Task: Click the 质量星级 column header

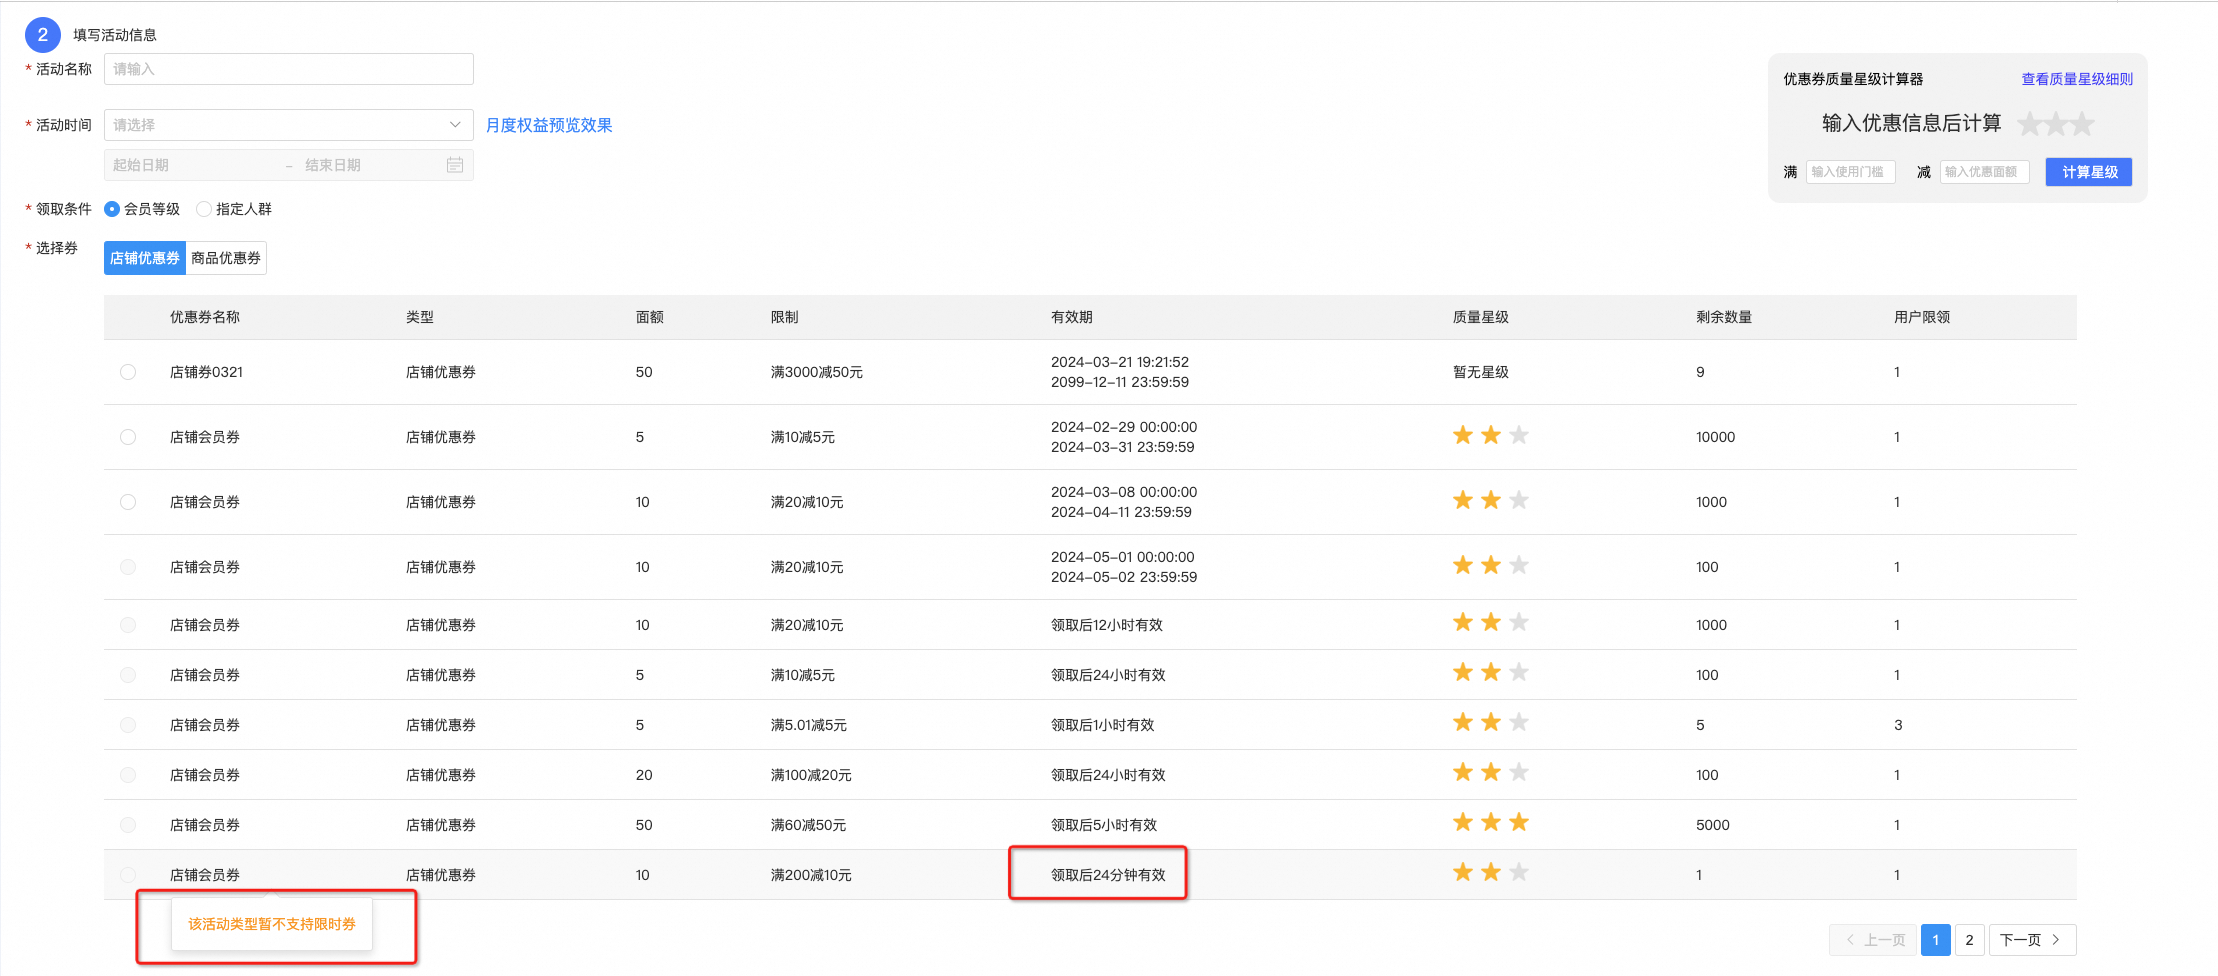Action: [1481, 317]
